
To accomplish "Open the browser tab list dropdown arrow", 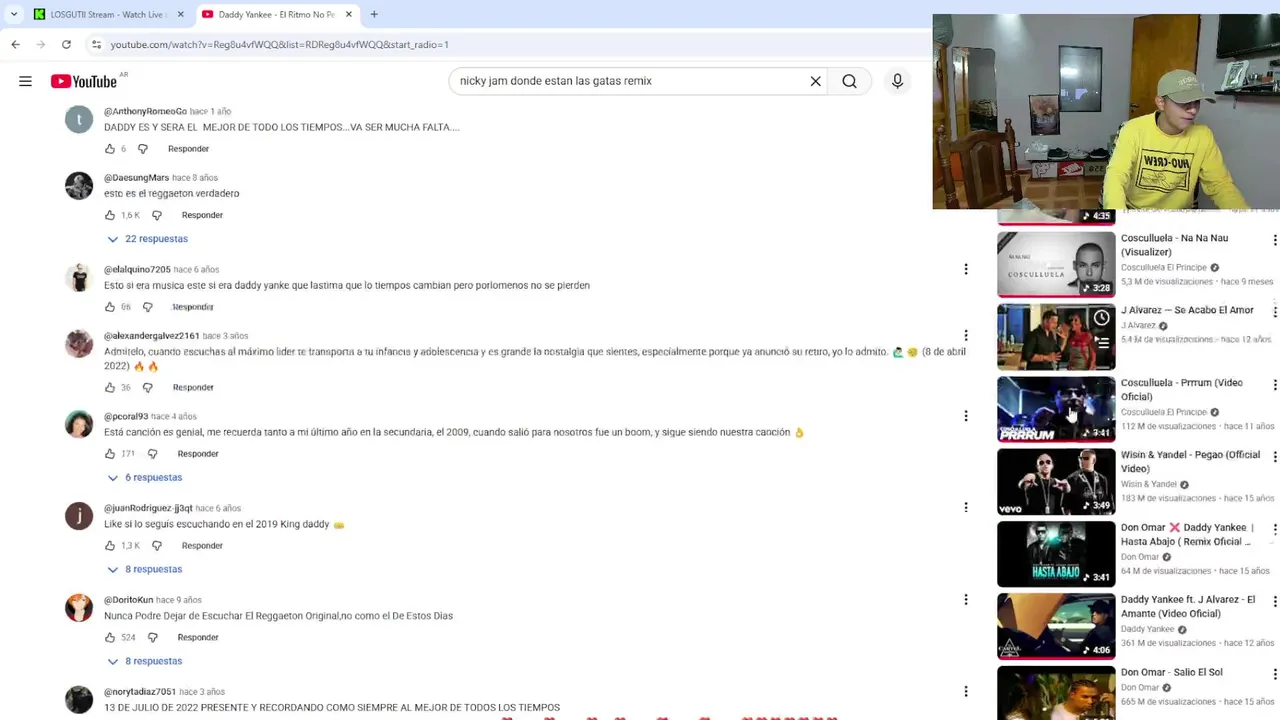I will (13, 14).
